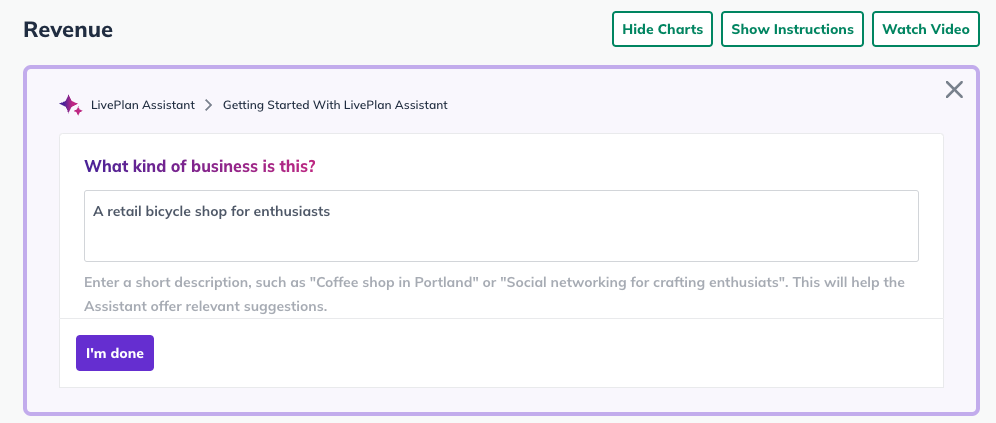Click the 'What kind of business is this?' heading
The width and height of the screenshot is (996, 423).
(x=199, y=167)
